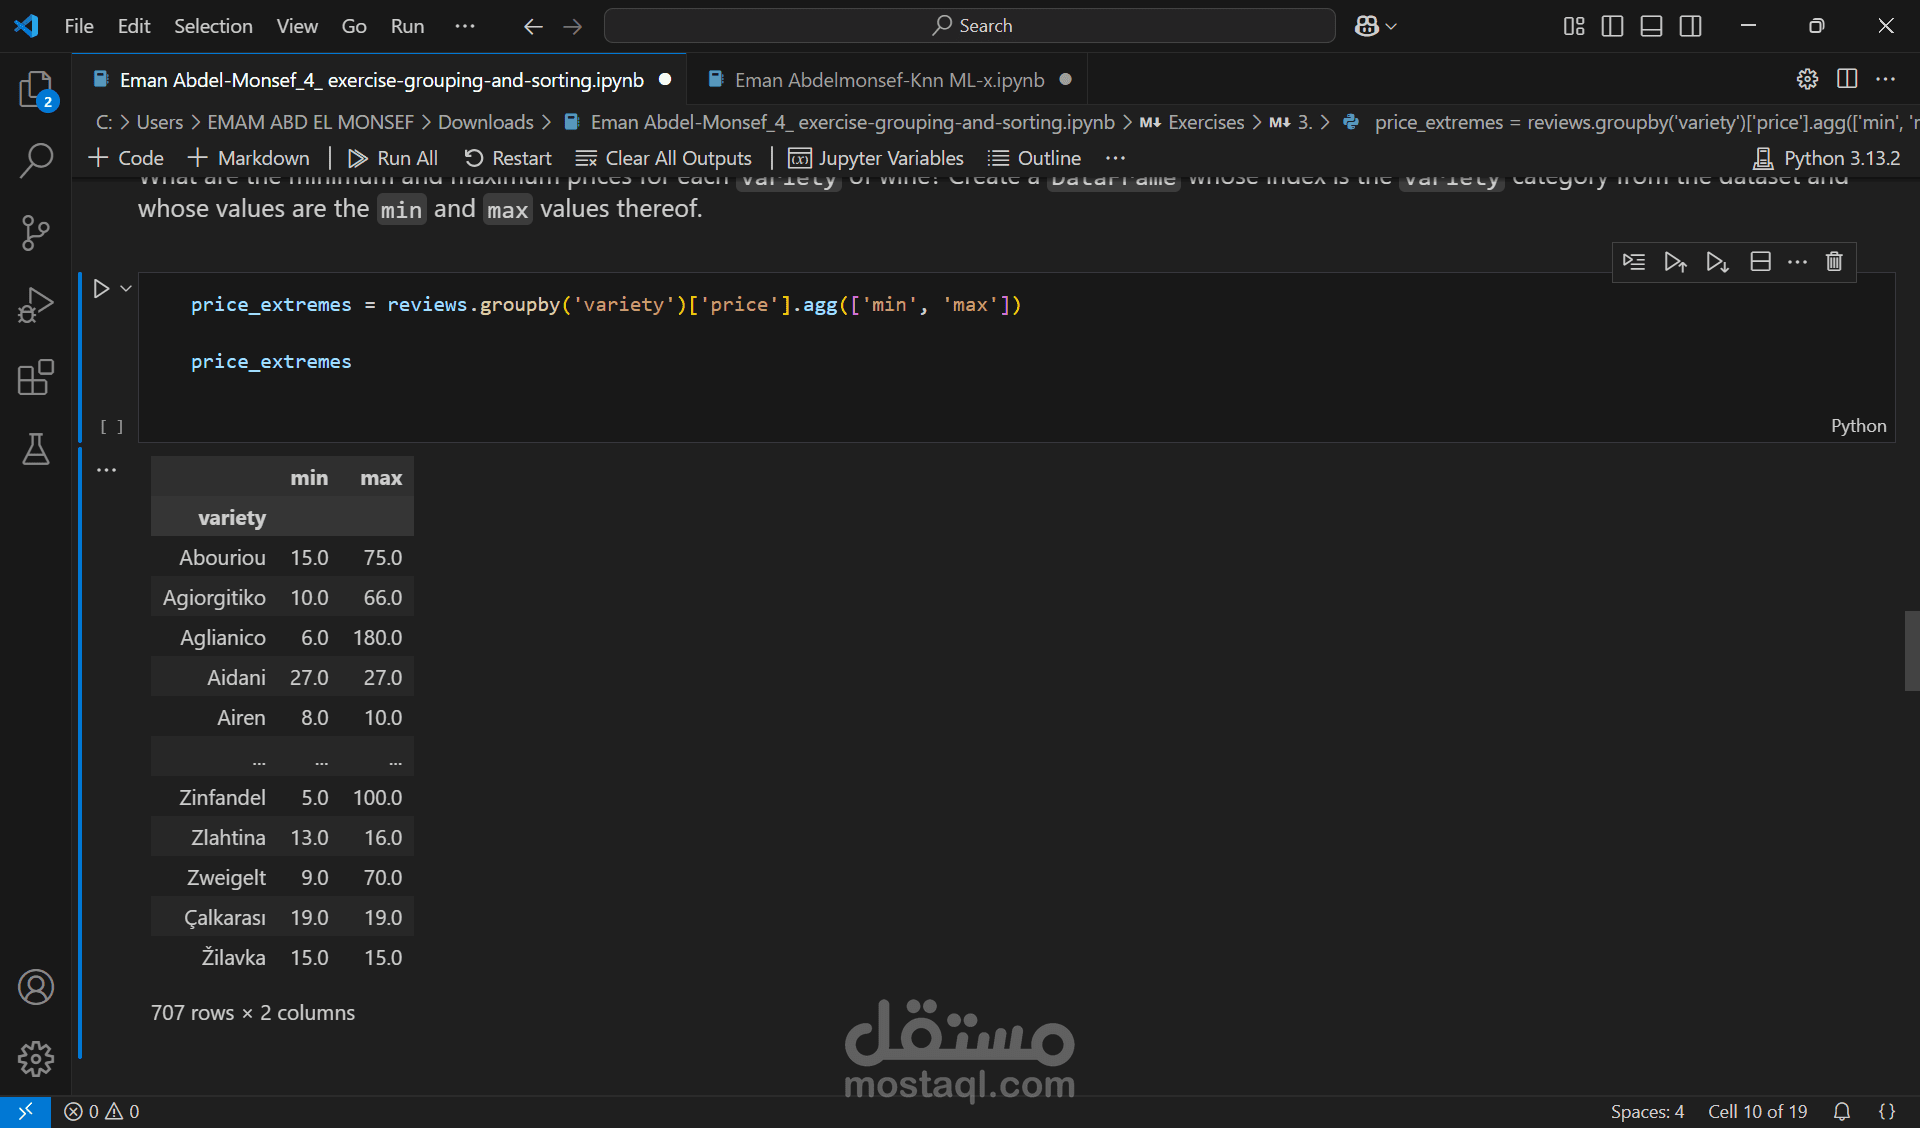Toggle the primary side bar layout
This screenshot has height=1128, width=1920.
pyautogui.click(x=1612, y=26)
